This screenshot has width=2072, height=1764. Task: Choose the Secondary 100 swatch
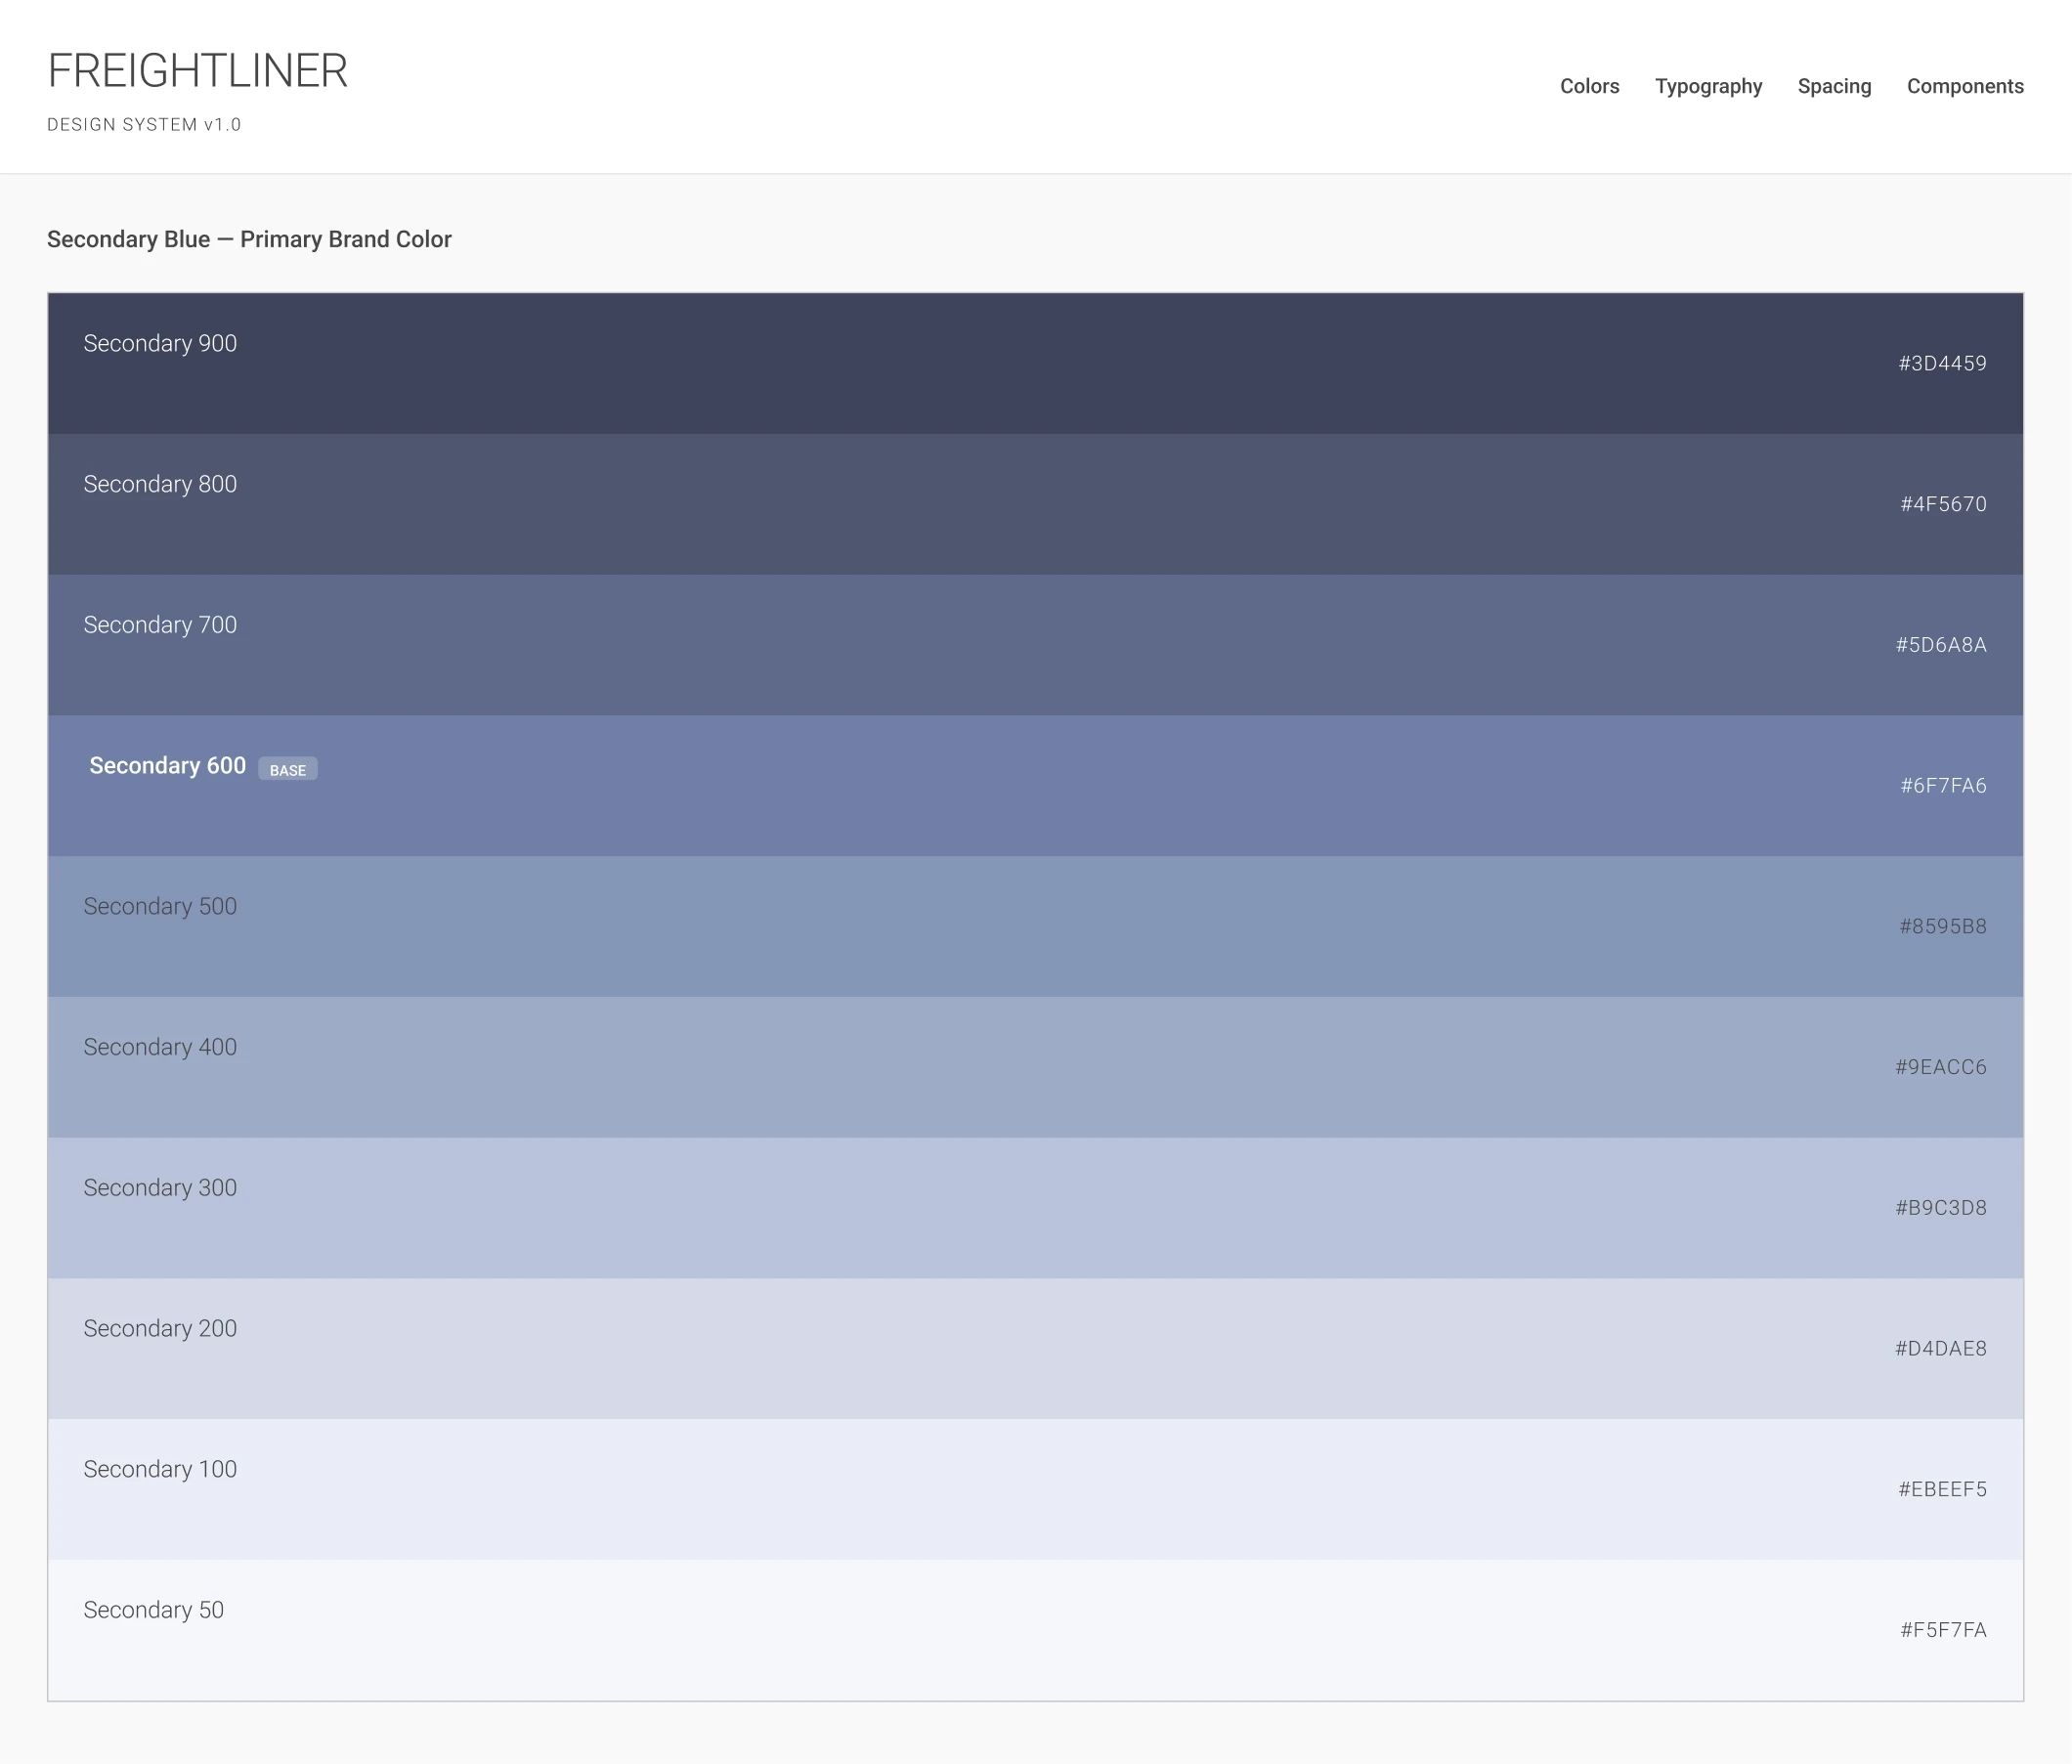point(1035,1489)
